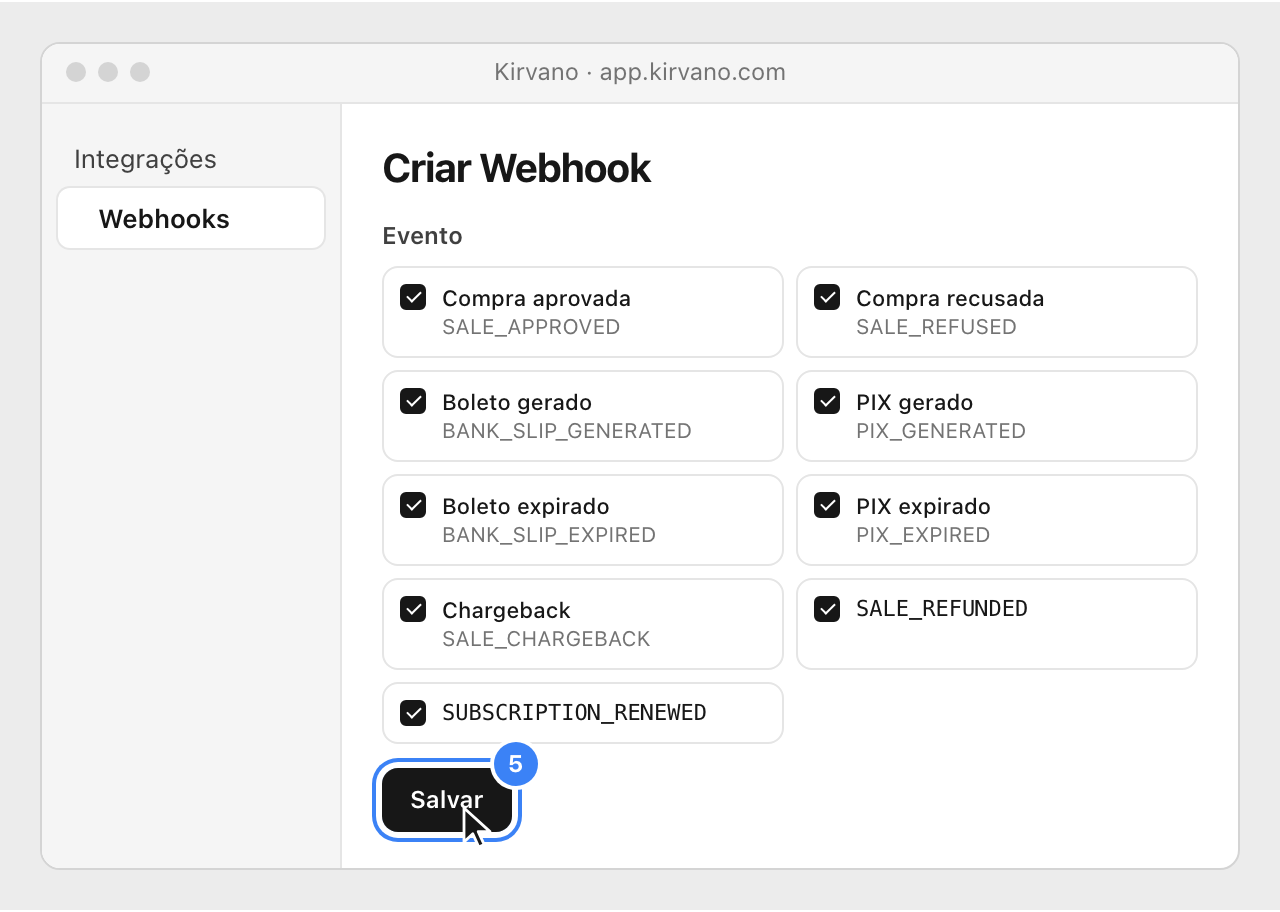Click the PIX_EXPIRED code text
The width and height of the screenshot is (1280, 912).
[x=923, y=535]
